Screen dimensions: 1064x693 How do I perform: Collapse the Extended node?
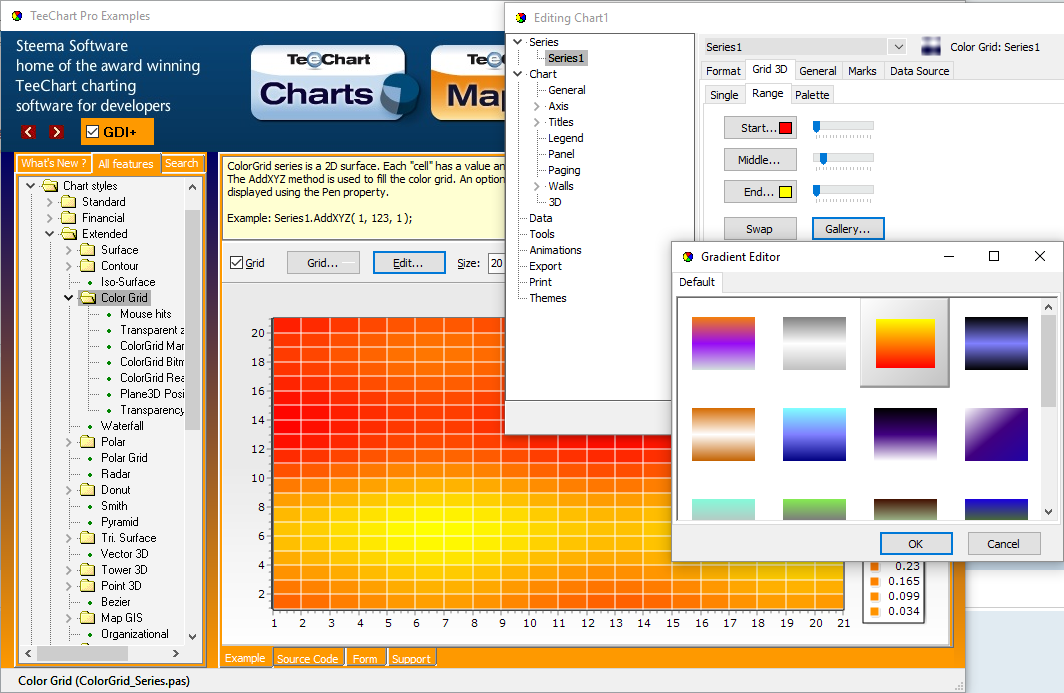(x=49, y=233)
